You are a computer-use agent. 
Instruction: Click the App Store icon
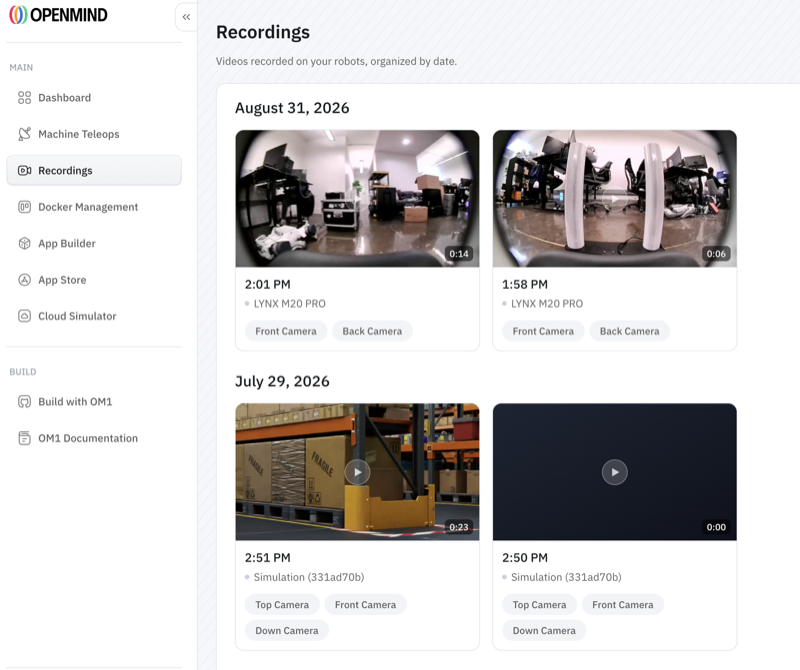click(x=24, y=280)
